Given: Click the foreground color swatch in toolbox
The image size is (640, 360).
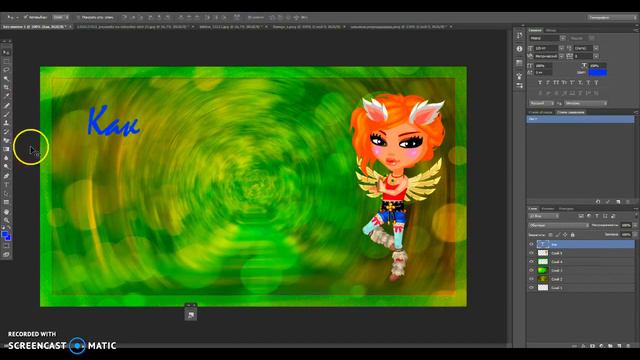Looking at the screenshot, I should [4, 235].
